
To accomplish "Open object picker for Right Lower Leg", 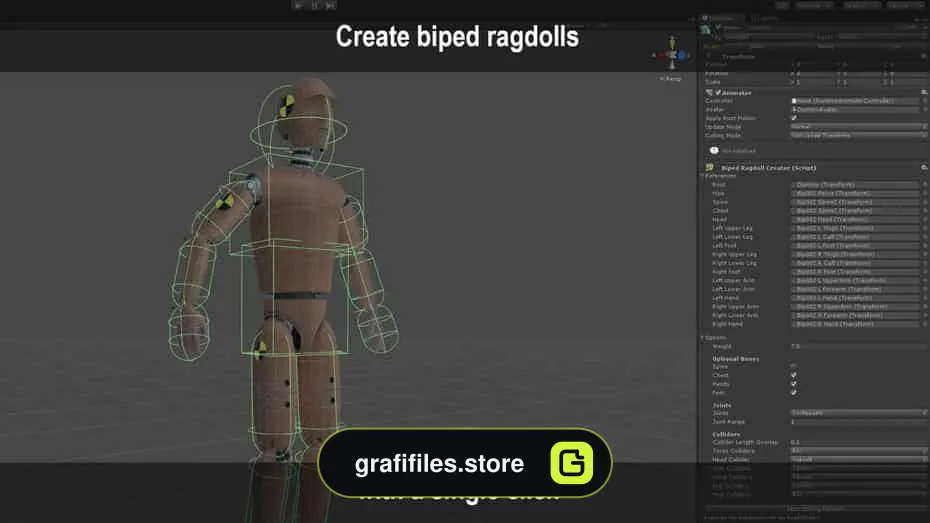I will [x=925, y=263].
